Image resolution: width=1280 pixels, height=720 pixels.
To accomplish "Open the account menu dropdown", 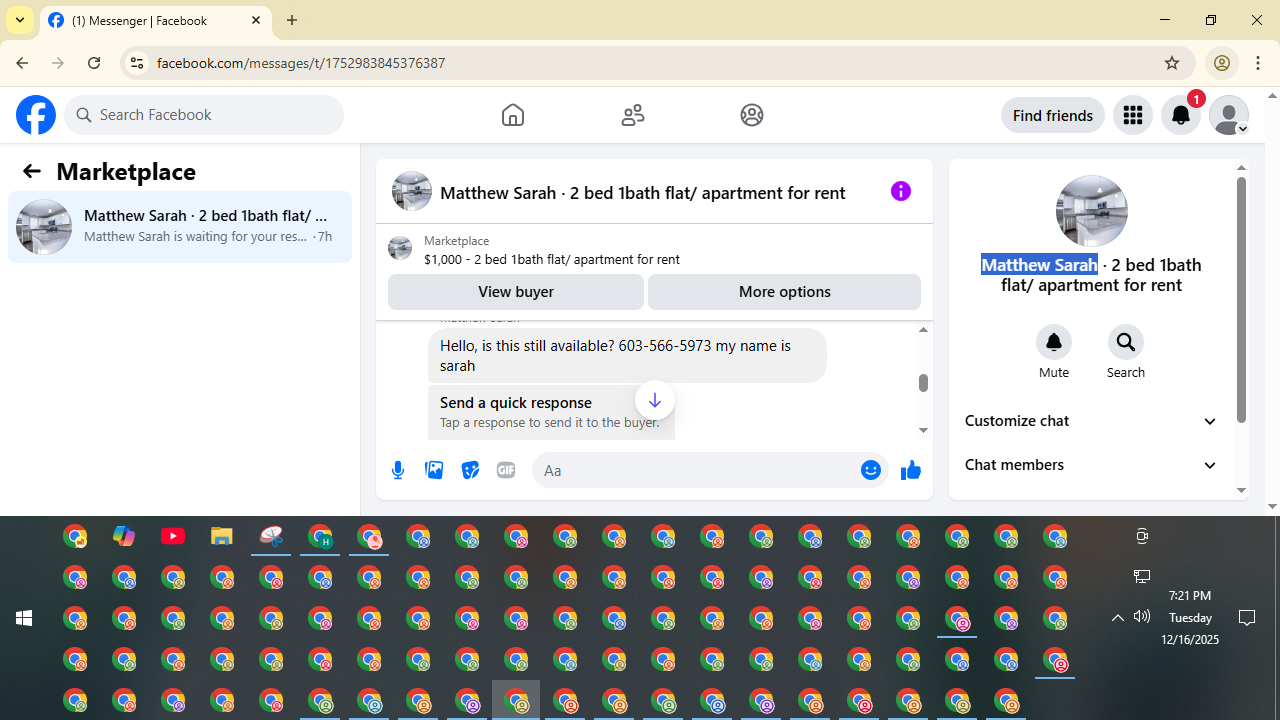I will [x=1229, y=115].
